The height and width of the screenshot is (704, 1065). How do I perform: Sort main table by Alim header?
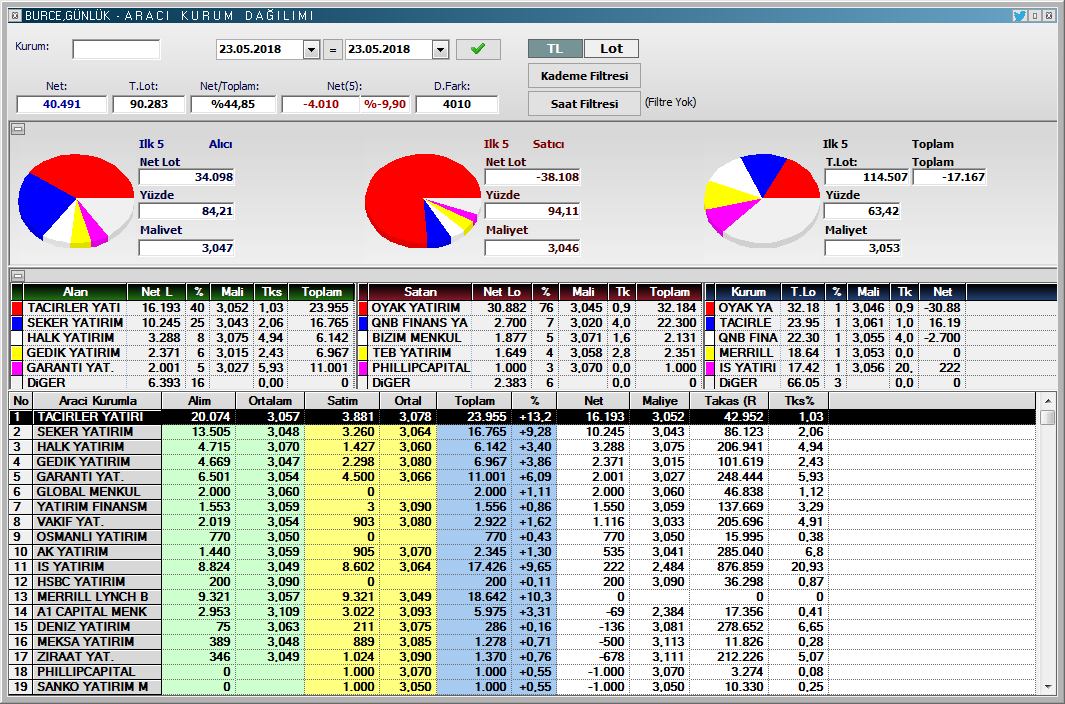pyautogui.click(x=199, y=401)
